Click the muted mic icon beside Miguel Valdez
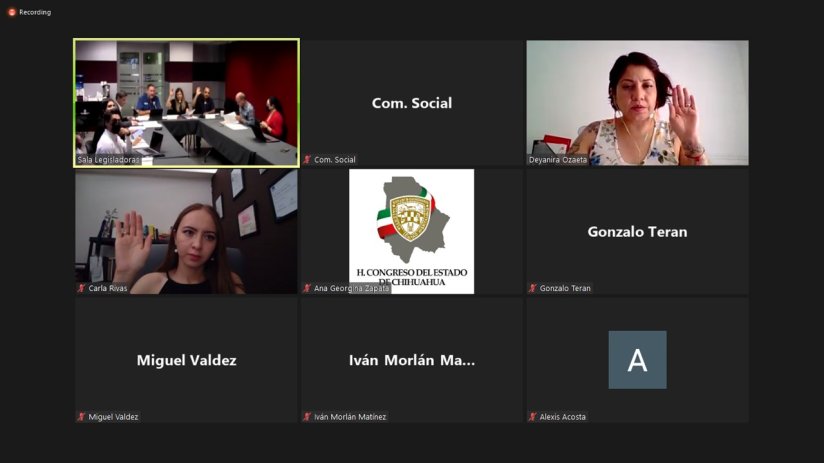 pyautogui.click(x=81, y=417)
